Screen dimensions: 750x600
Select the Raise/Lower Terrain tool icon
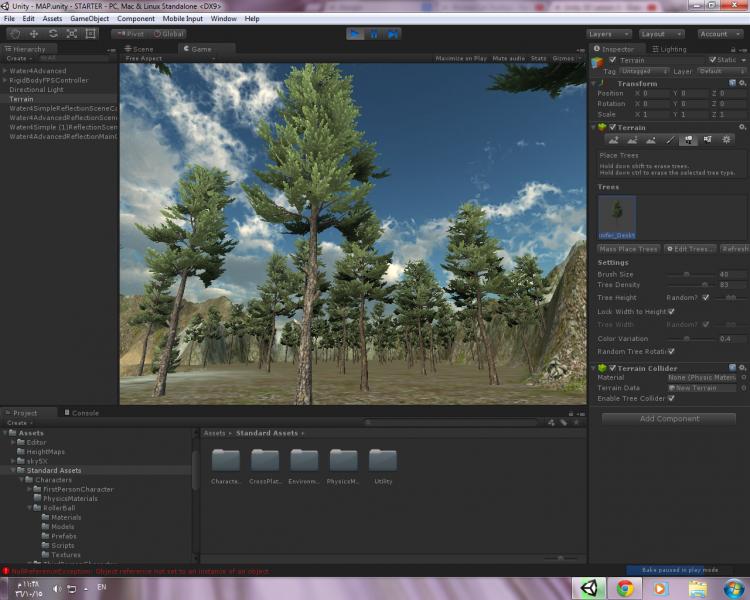click(613, 140)
